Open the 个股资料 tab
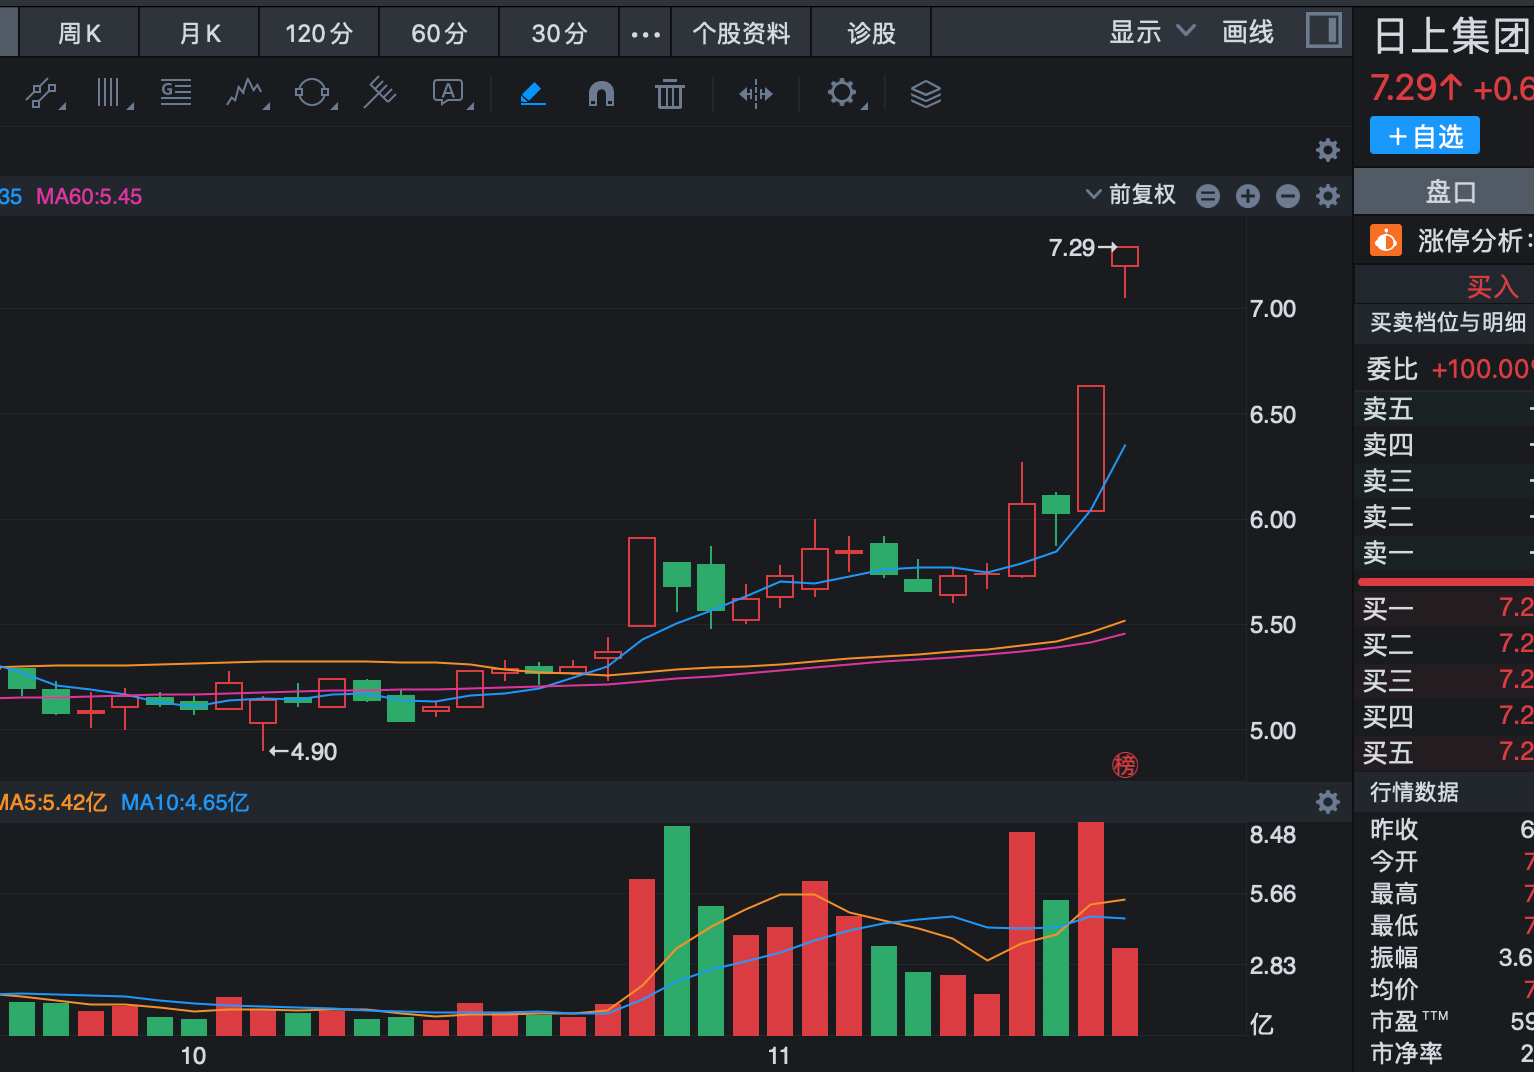Viewport: 1534px width, 1072px height. tap(740, 31)
